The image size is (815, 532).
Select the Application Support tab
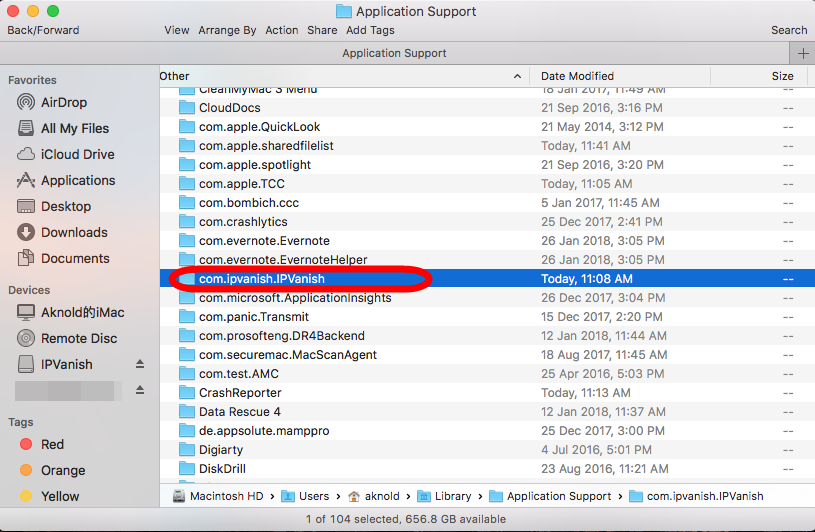[394, 54]
